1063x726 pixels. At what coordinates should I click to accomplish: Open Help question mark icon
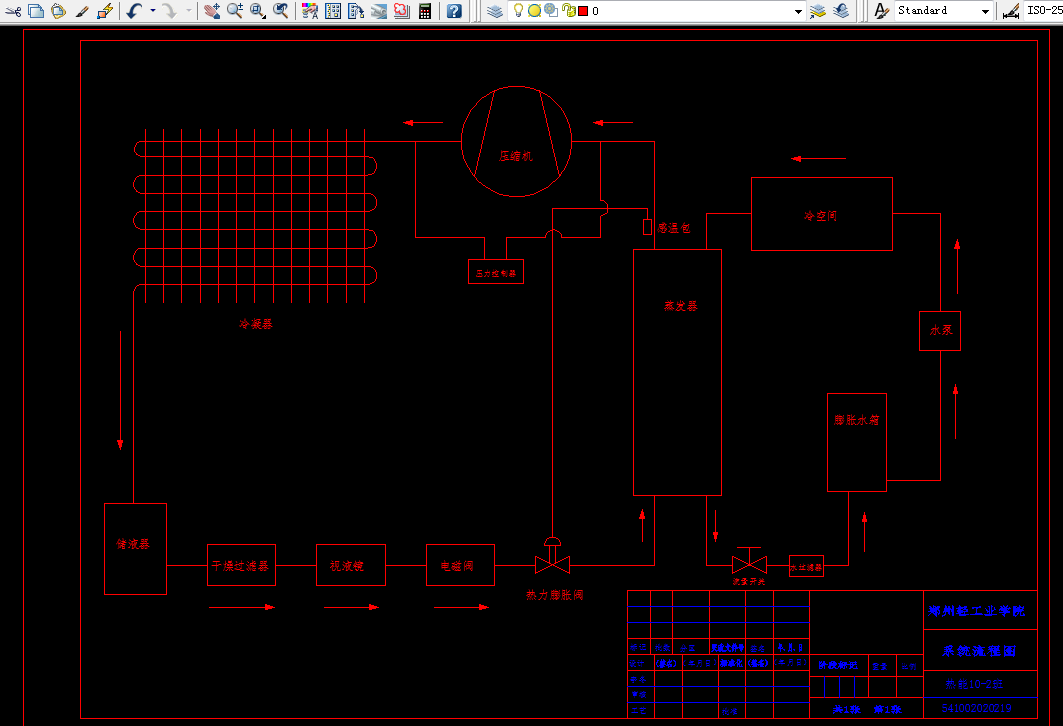click(x=454, y=11)
